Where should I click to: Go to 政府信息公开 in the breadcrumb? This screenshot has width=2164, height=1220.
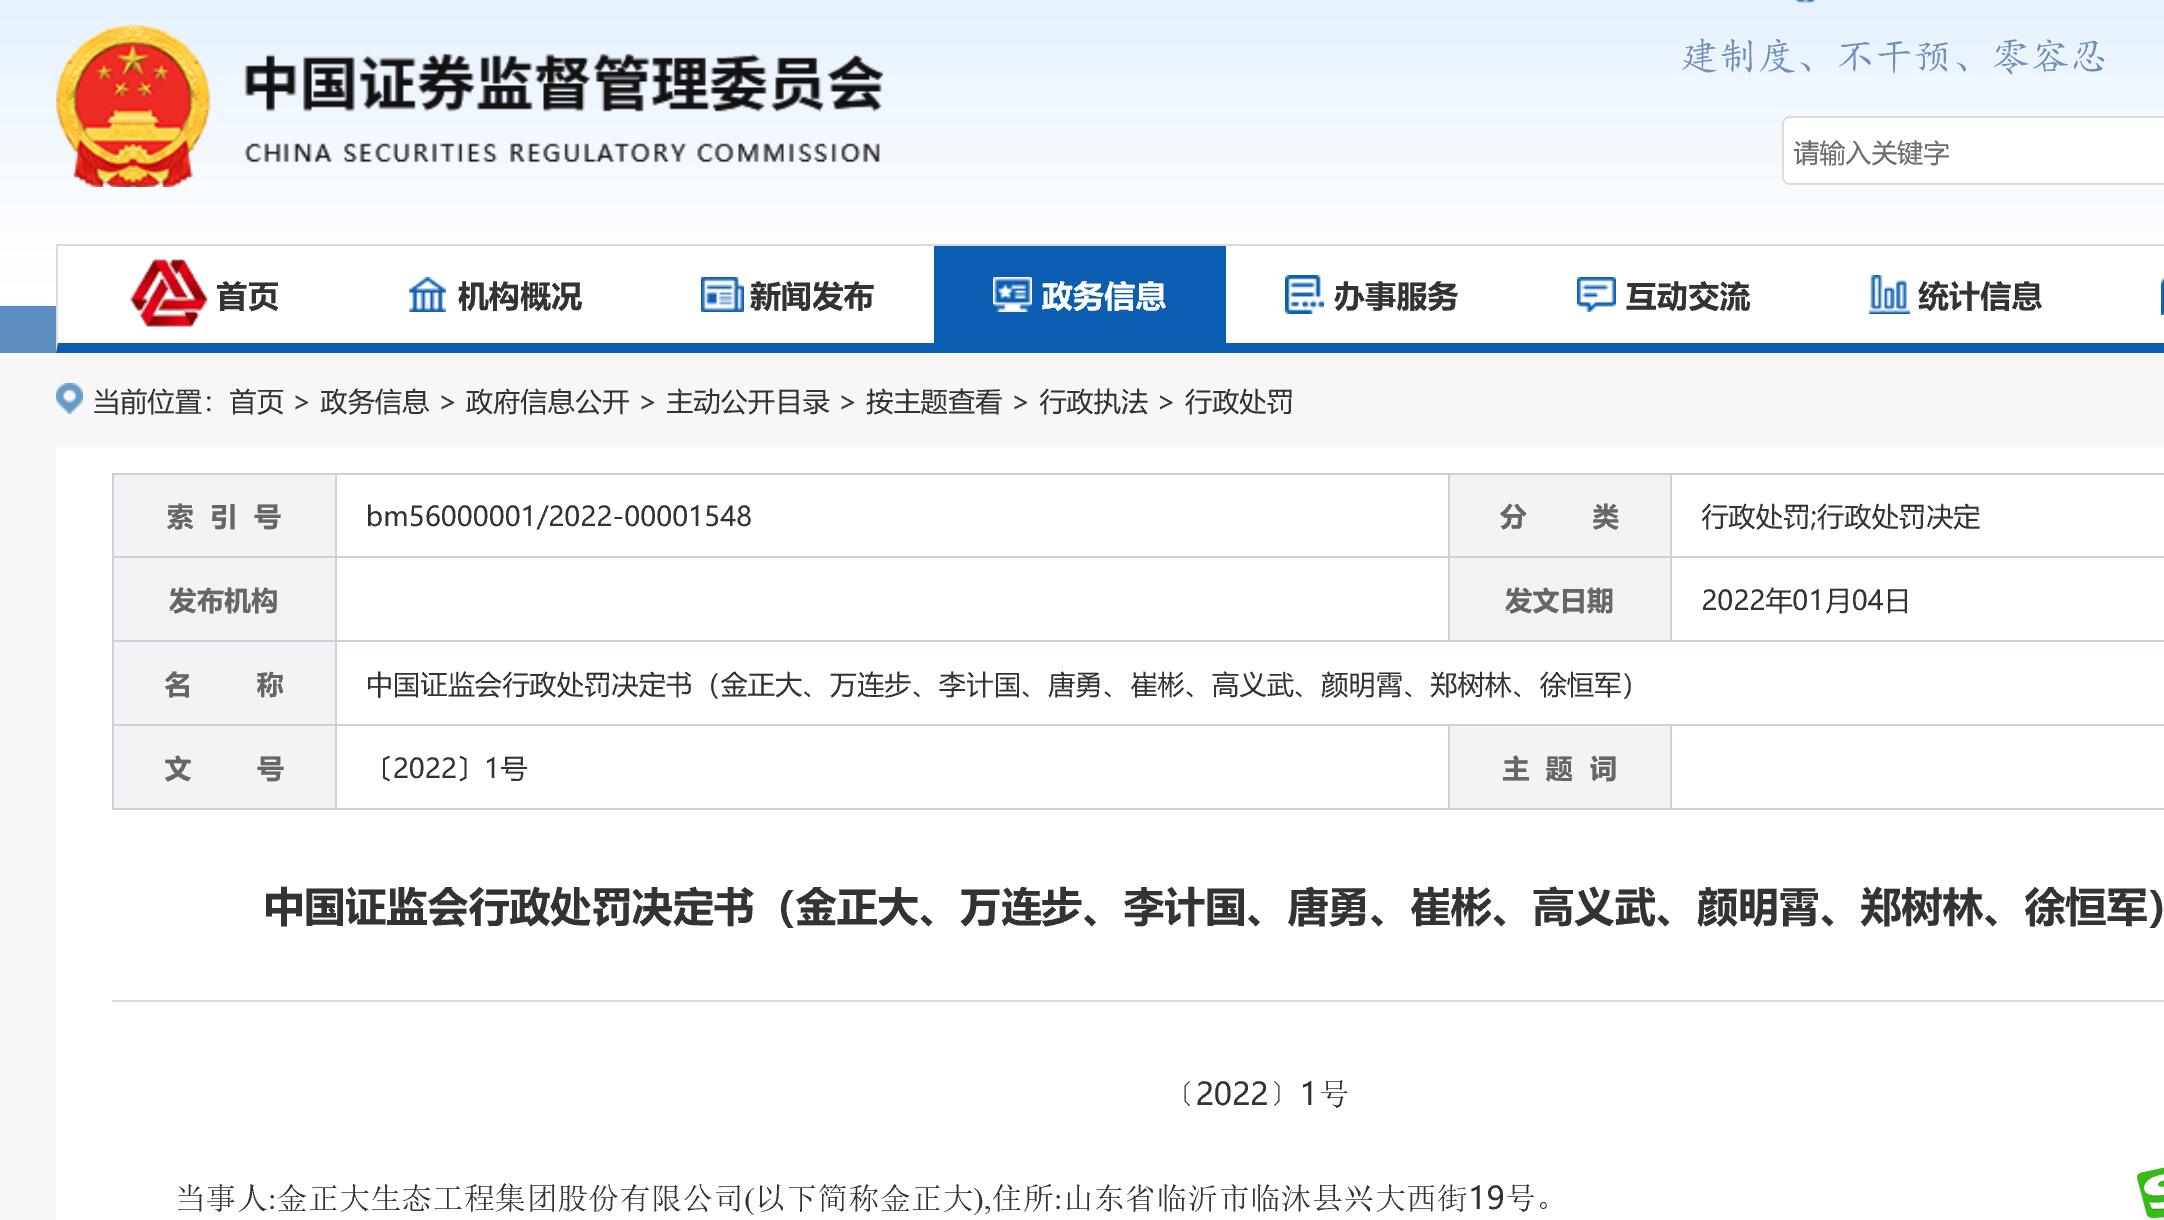(547, 402)
